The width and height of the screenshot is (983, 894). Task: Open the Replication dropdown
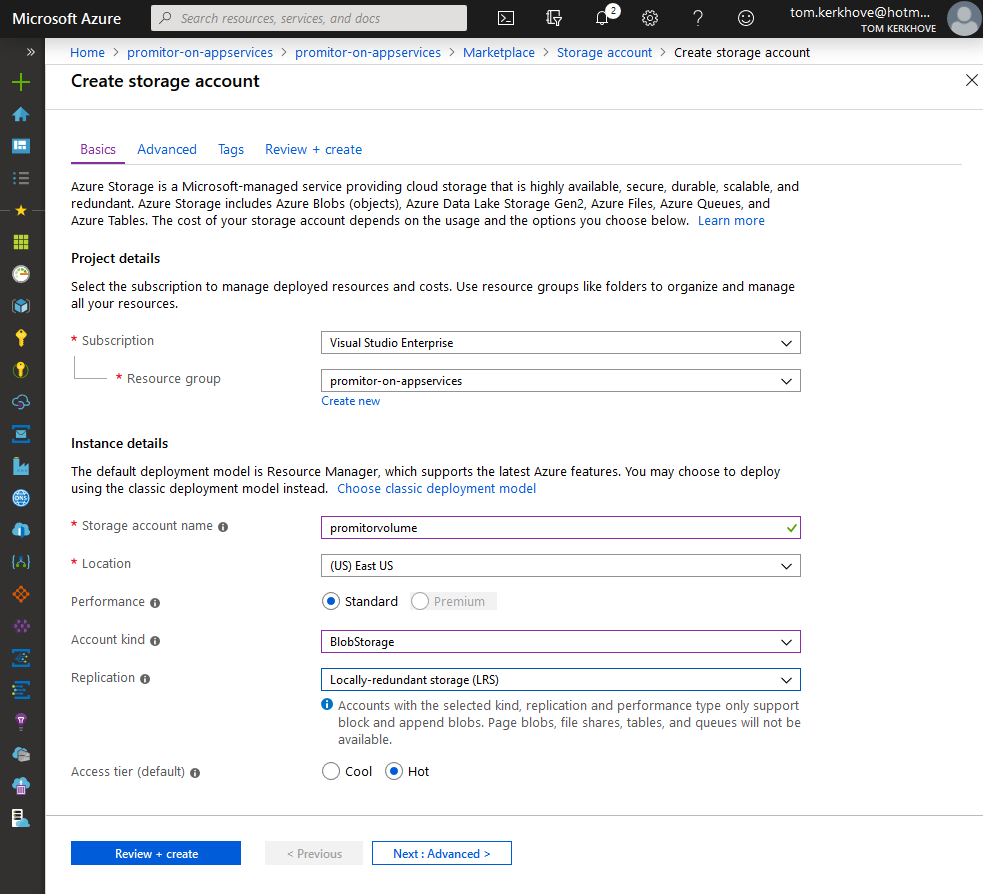[x=560, y=680]
